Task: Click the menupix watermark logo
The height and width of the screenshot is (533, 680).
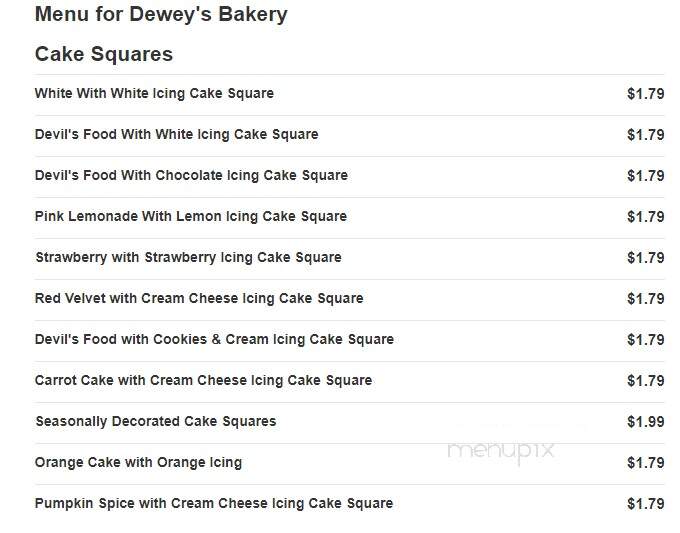Action: [x=501, y=451]
